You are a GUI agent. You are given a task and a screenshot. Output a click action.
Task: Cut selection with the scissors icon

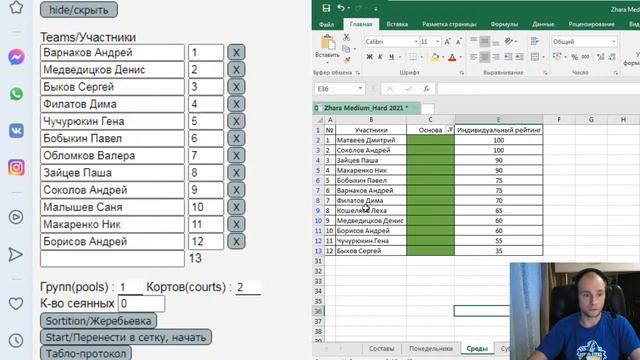pos(347,38)
